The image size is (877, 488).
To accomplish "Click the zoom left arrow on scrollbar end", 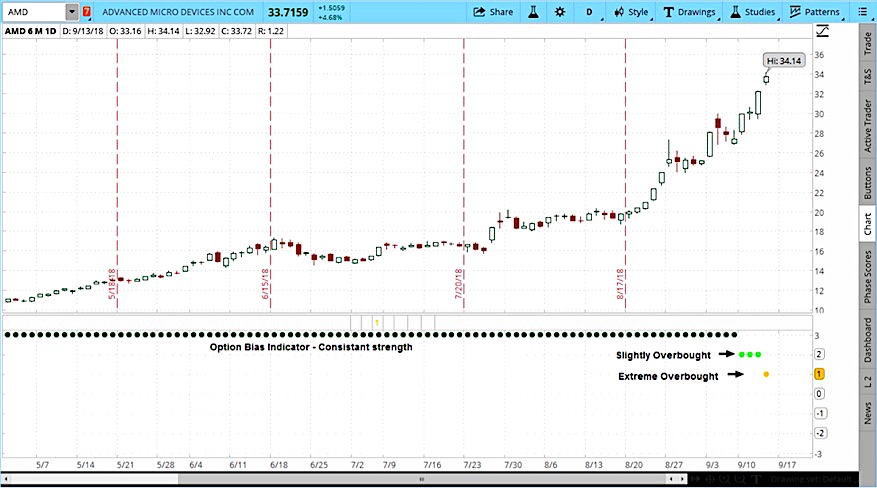I will pyautogui.click(x=671, y=479).
